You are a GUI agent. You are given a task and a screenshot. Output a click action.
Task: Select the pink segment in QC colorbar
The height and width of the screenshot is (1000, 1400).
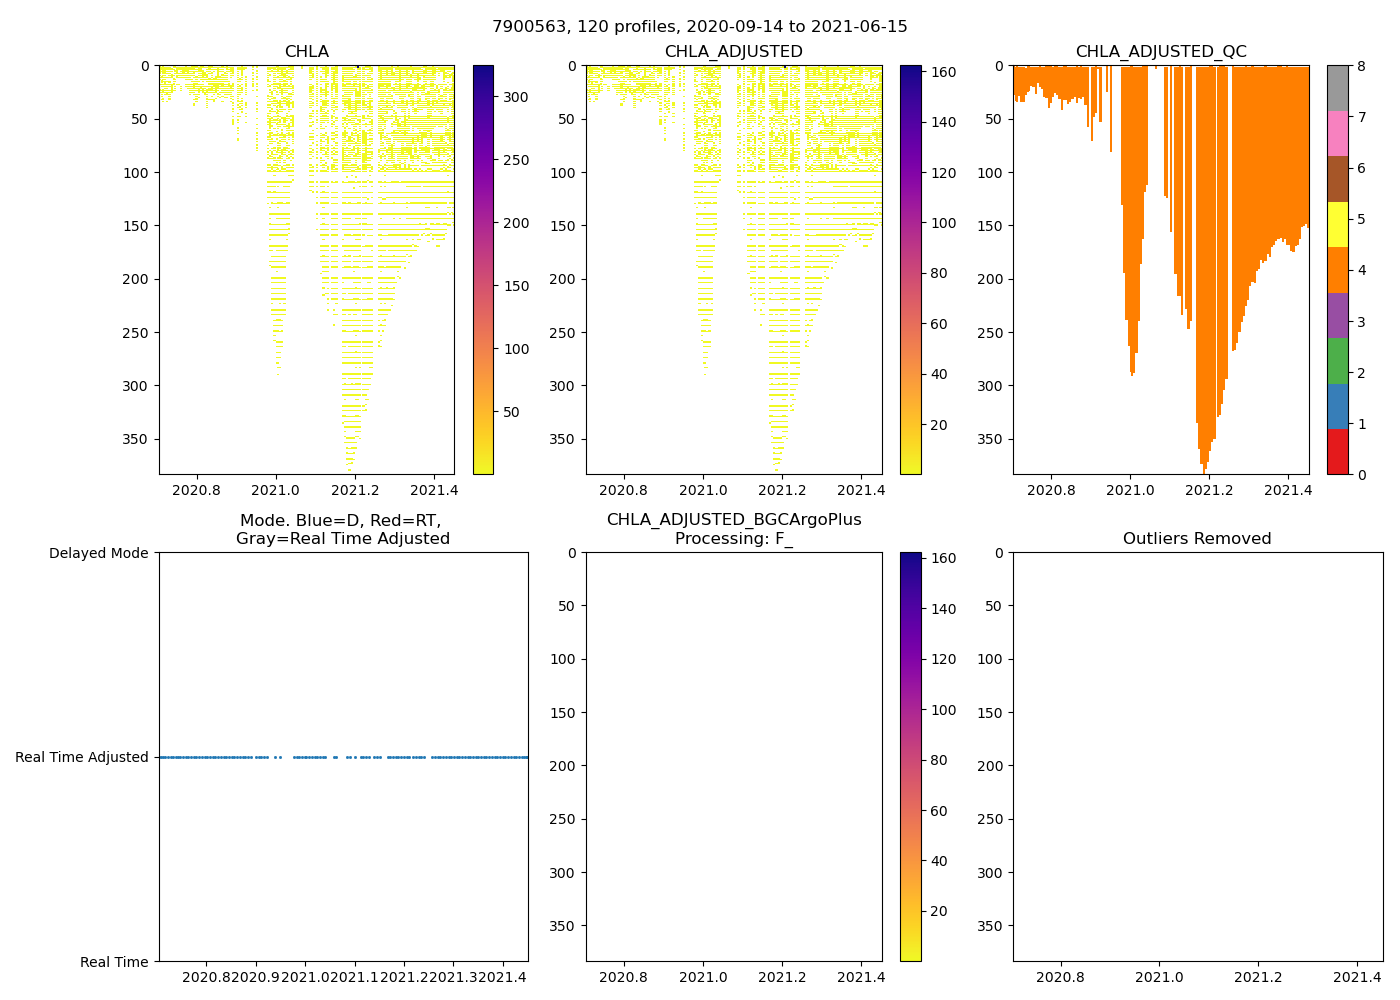pyautogui.click(x=1337, y=133)
